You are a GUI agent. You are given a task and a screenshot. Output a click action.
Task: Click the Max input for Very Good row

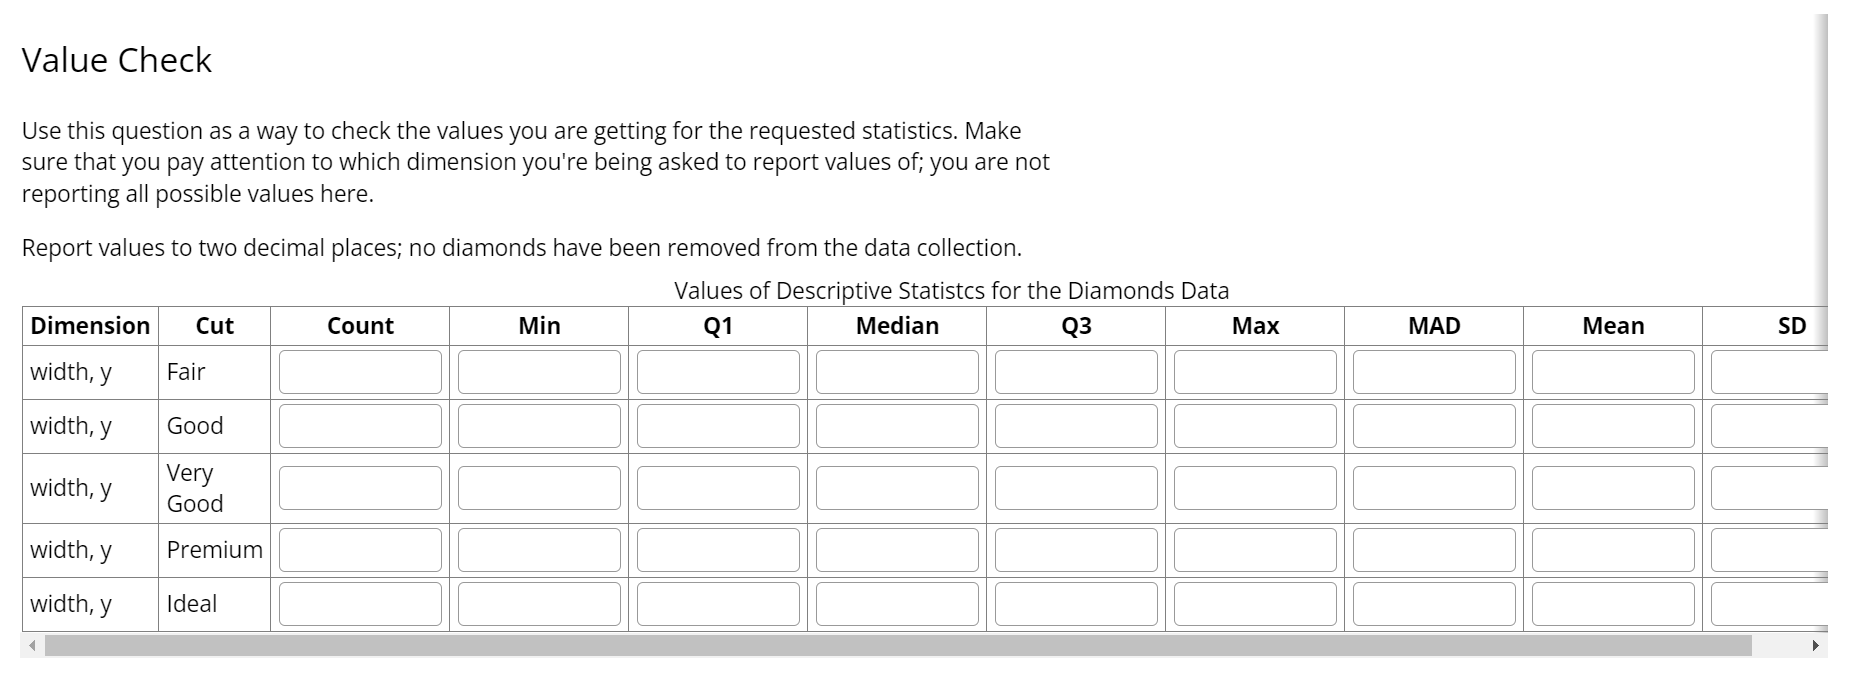(1255, 488)
